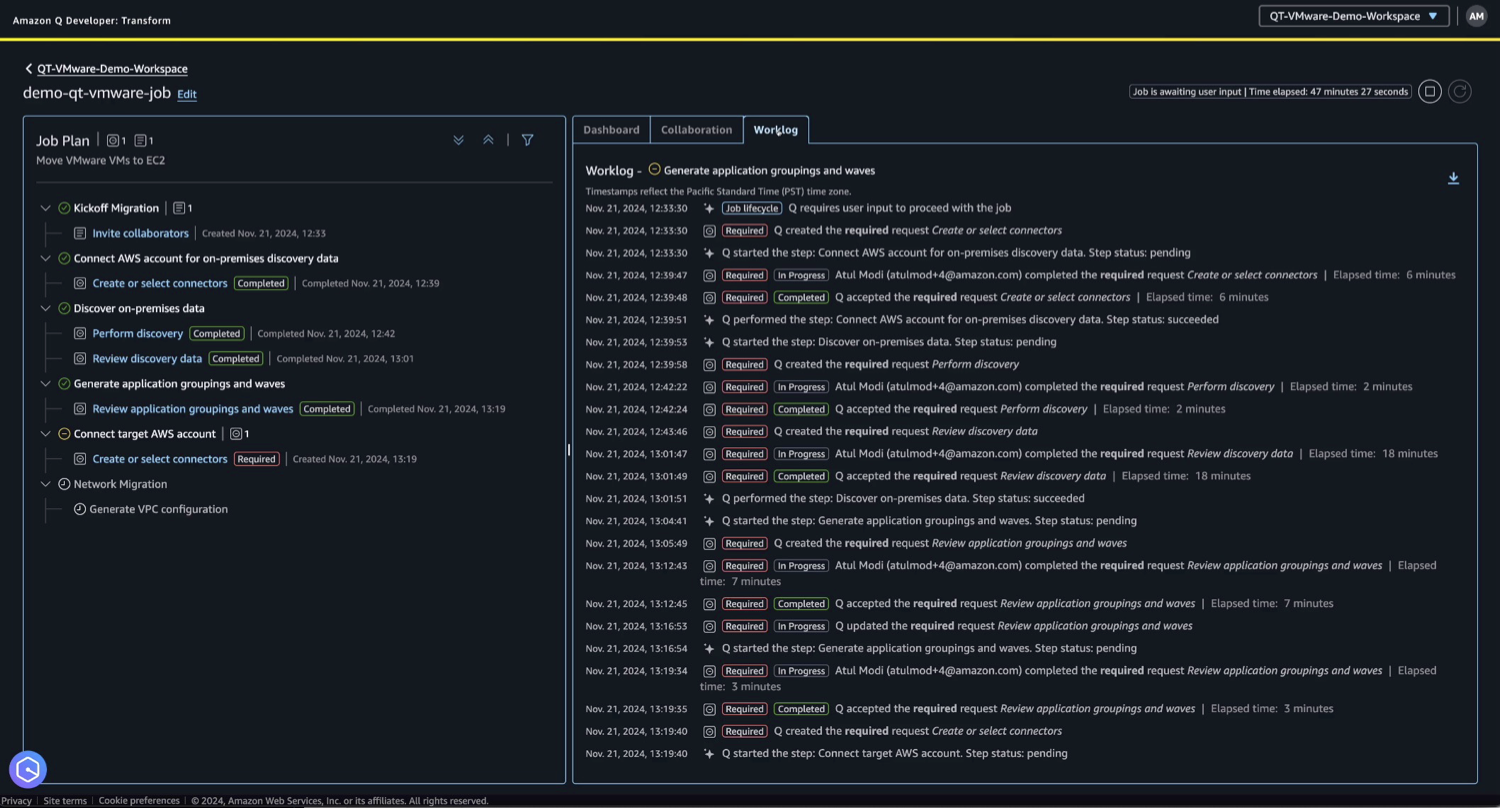The height and width of the screenshot is (808, 1500).
Task: Open Cookie preferences in the footer
Action: [x=139, y=801]
